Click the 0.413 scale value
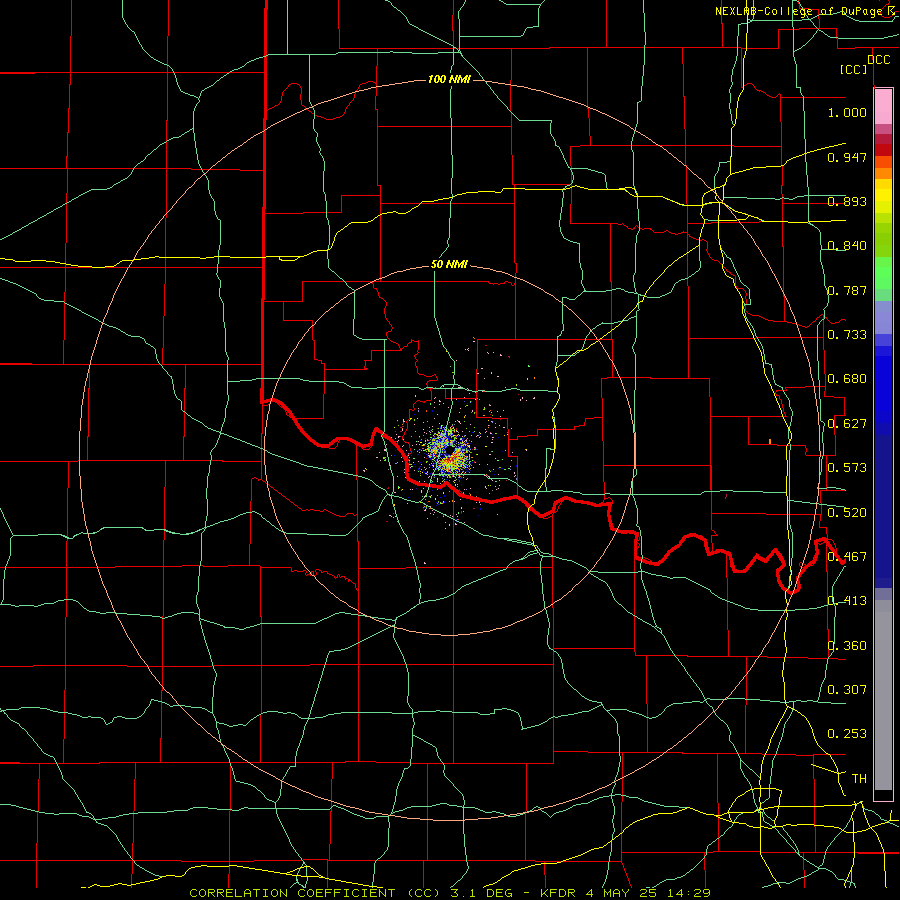The image size is (900, 900). 847,601
